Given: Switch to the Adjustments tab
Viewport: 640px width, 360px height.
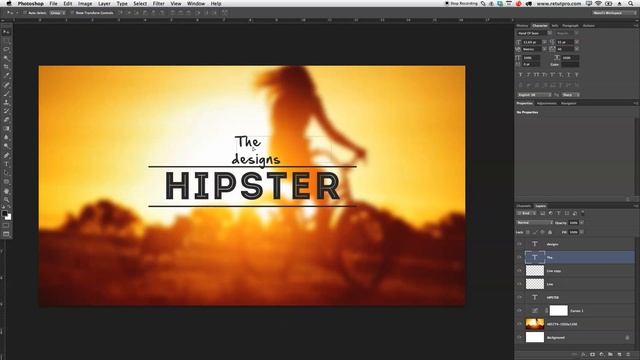Looking at the screenshot, I should (x=547, y=103).
